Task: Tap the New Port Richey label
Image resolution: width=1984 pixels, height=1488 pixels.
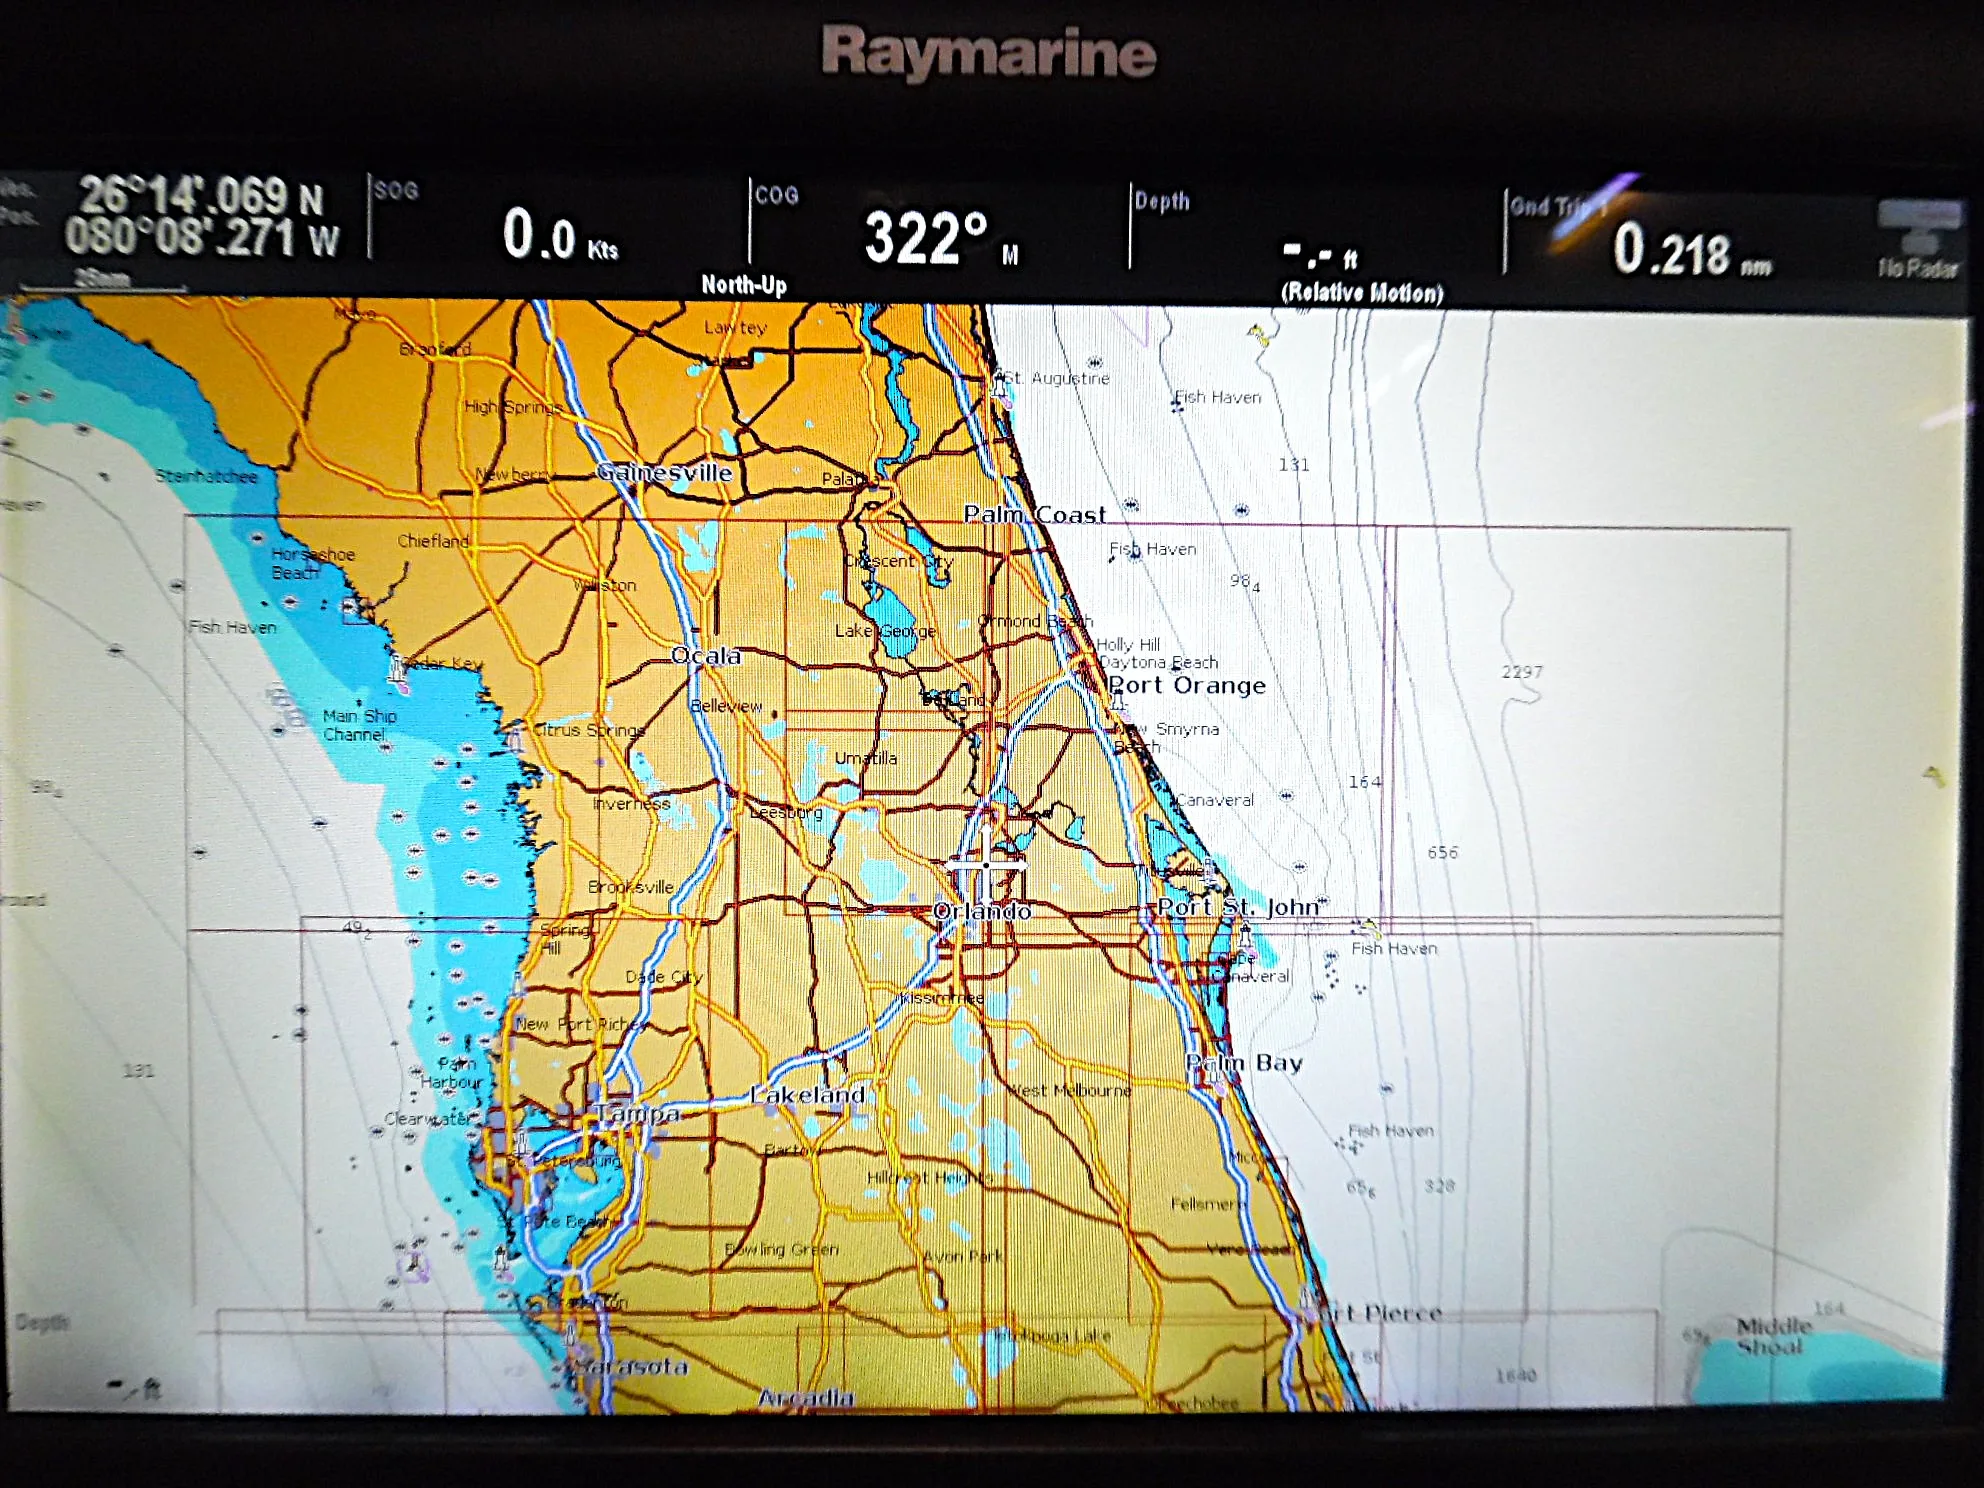Action: pyautogui.click(x=581, y=1024)
